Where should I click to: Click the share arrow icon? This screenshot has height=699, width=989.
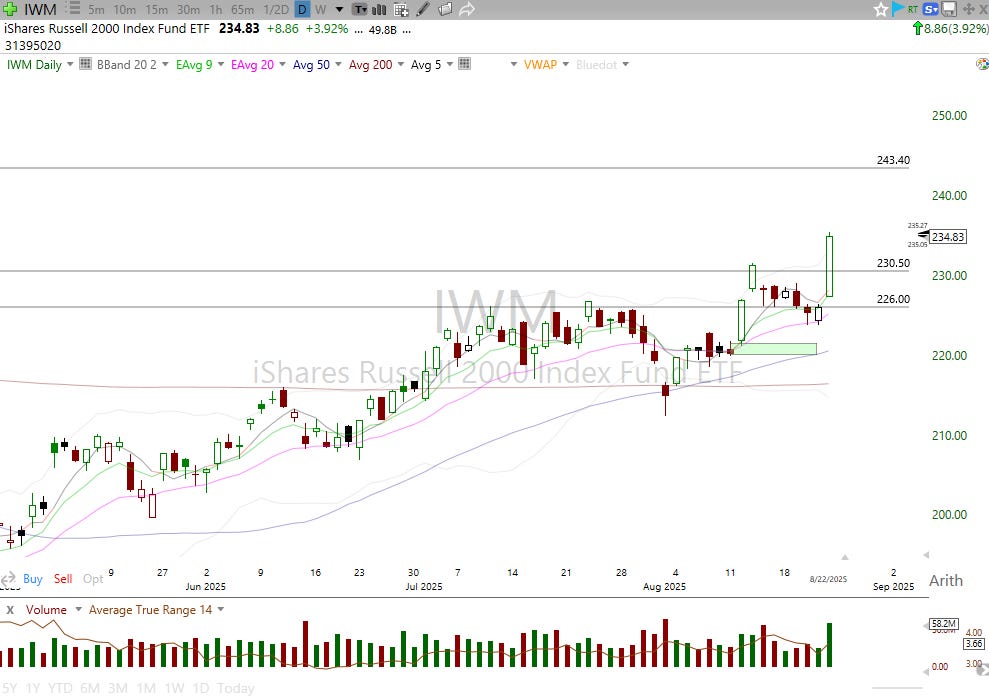(x=467, y=9)
